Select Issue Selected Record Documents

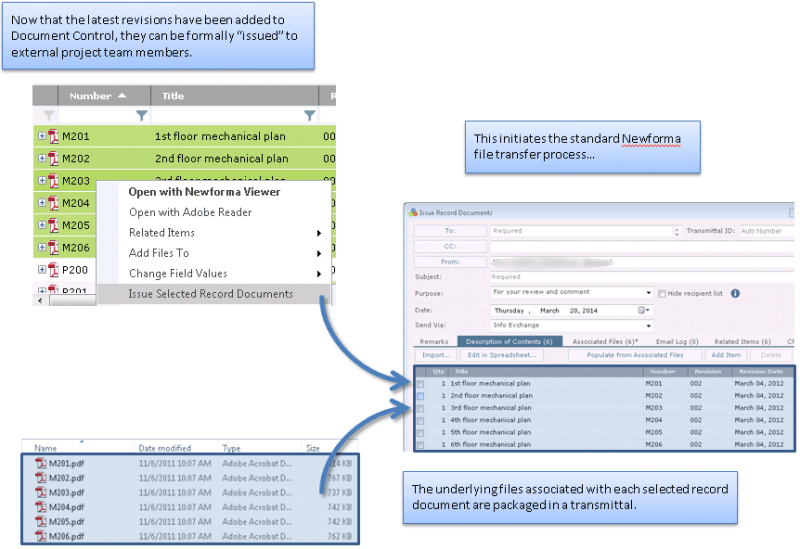[214, 294]
